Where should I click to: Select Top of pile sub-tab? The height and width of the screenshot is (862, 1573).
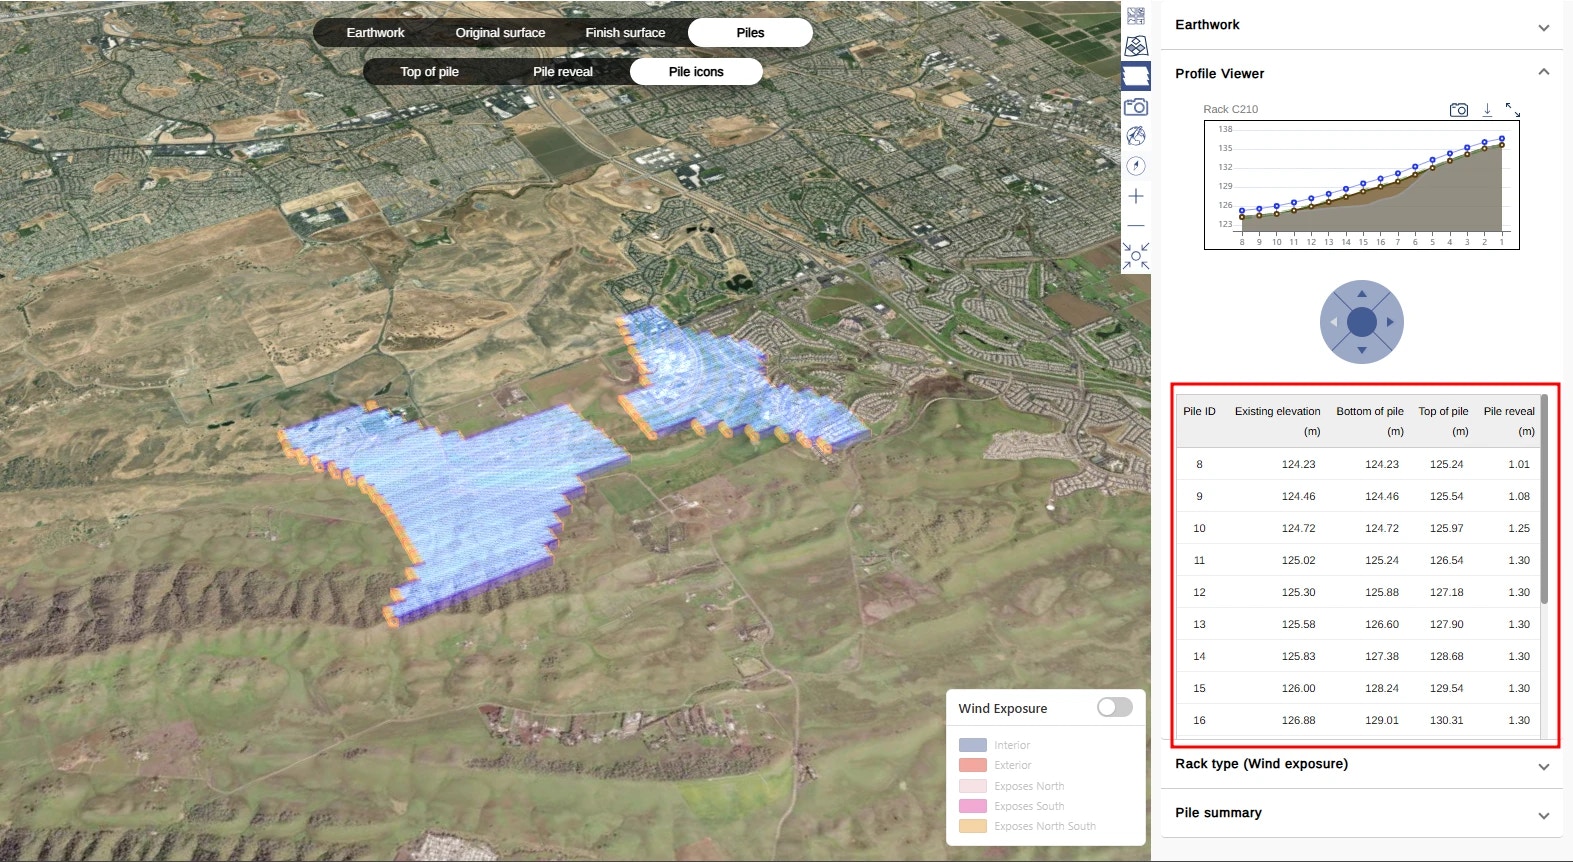(429, 71)
